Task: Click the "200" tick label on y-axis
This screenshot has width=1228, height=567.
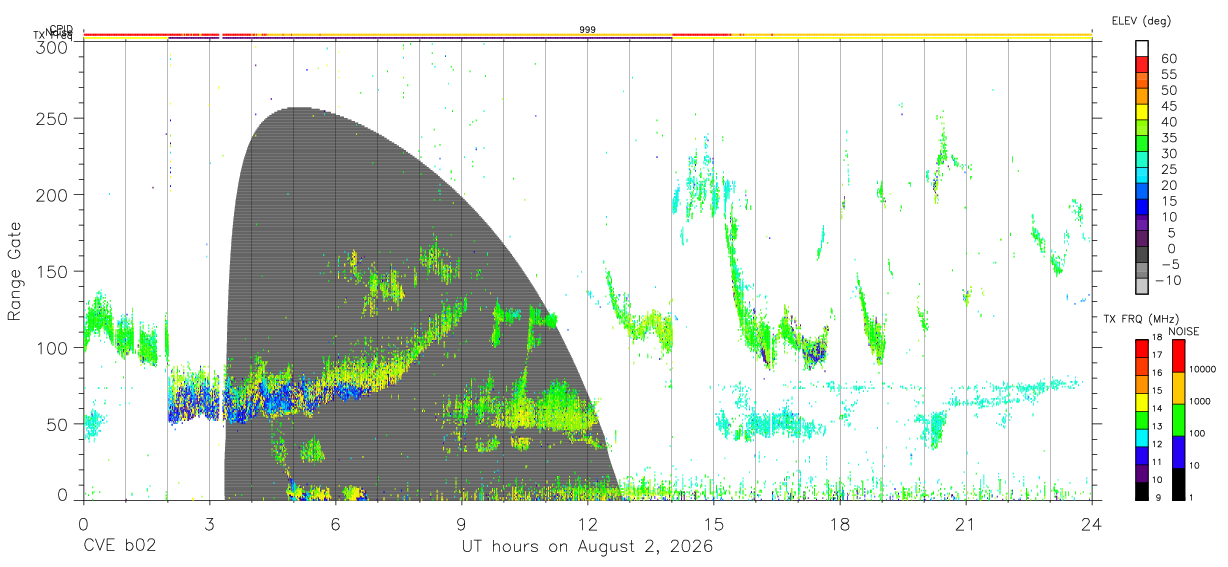Action: click(x=53, y=194)
